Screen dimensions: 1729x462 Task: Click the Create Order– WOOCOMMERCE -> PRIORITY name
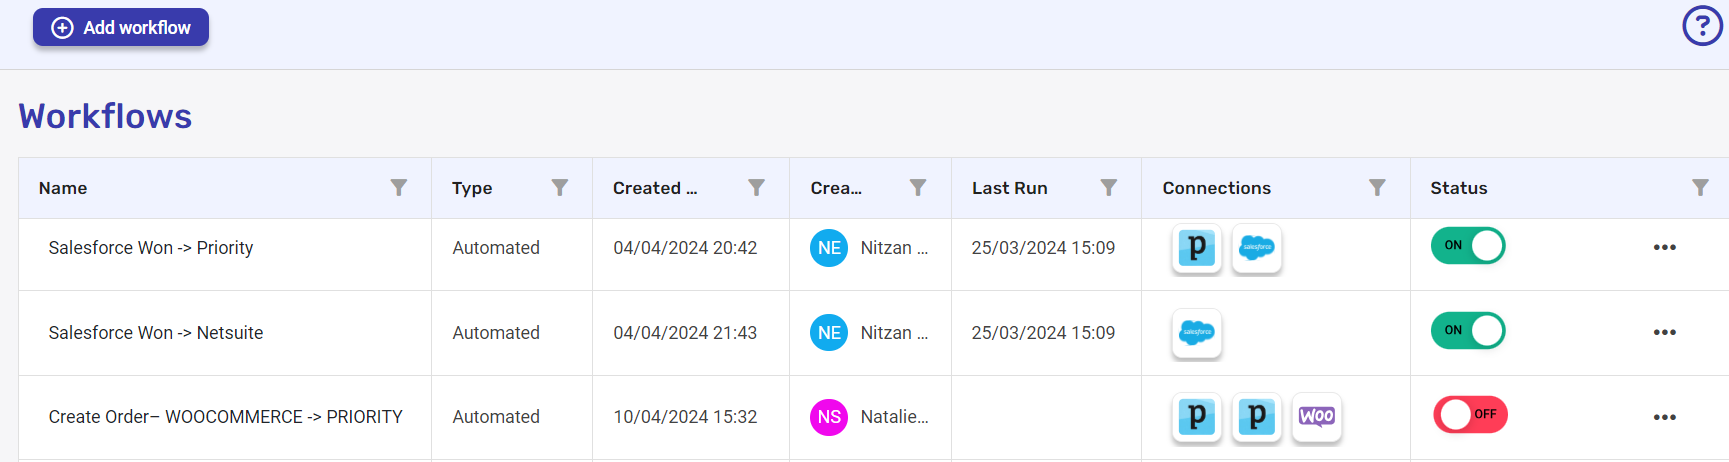tap(225, 417)
